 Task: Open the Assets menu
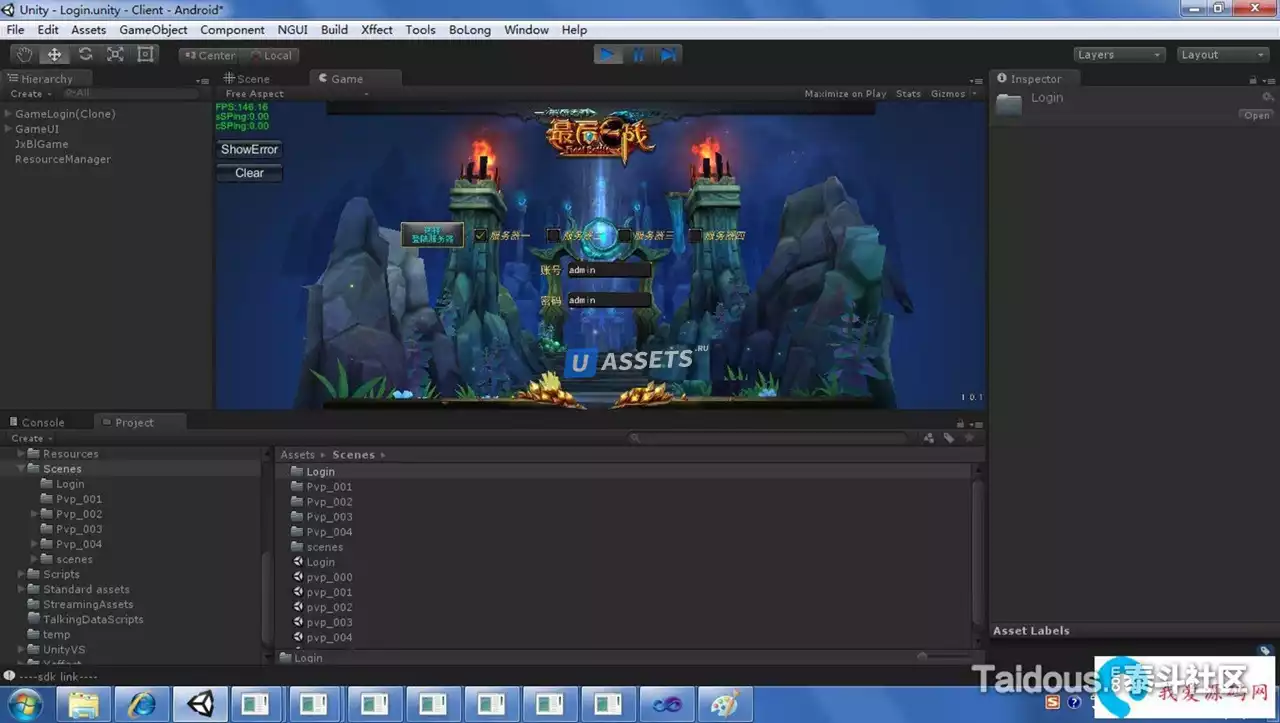88,30
